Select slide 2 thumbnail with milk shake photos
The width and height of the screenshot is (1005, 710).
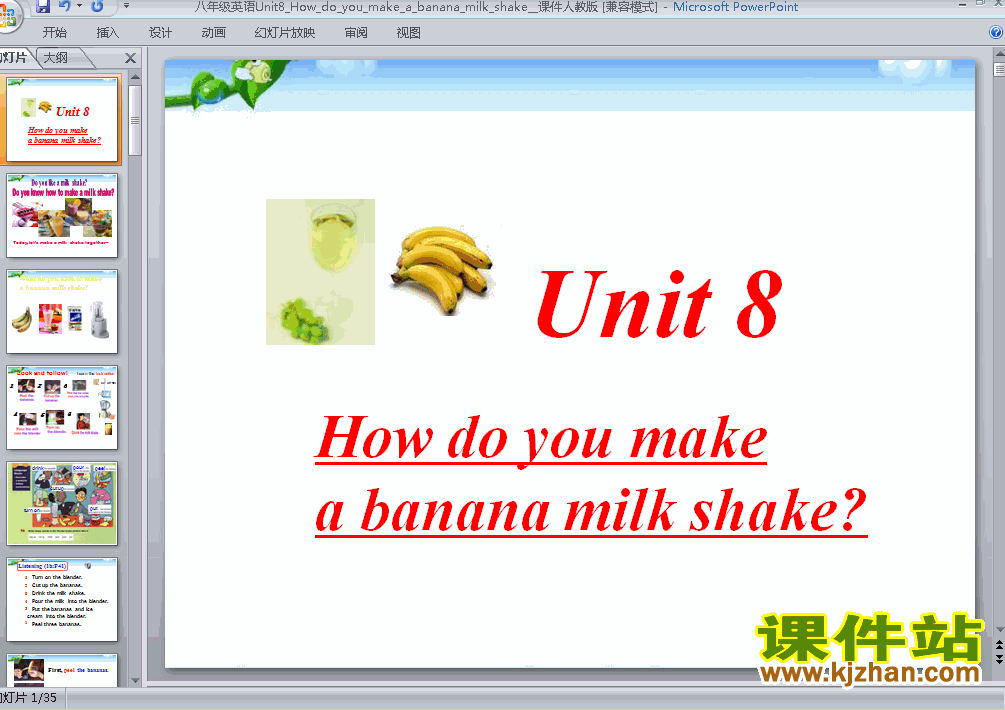[x=62, y=215]
